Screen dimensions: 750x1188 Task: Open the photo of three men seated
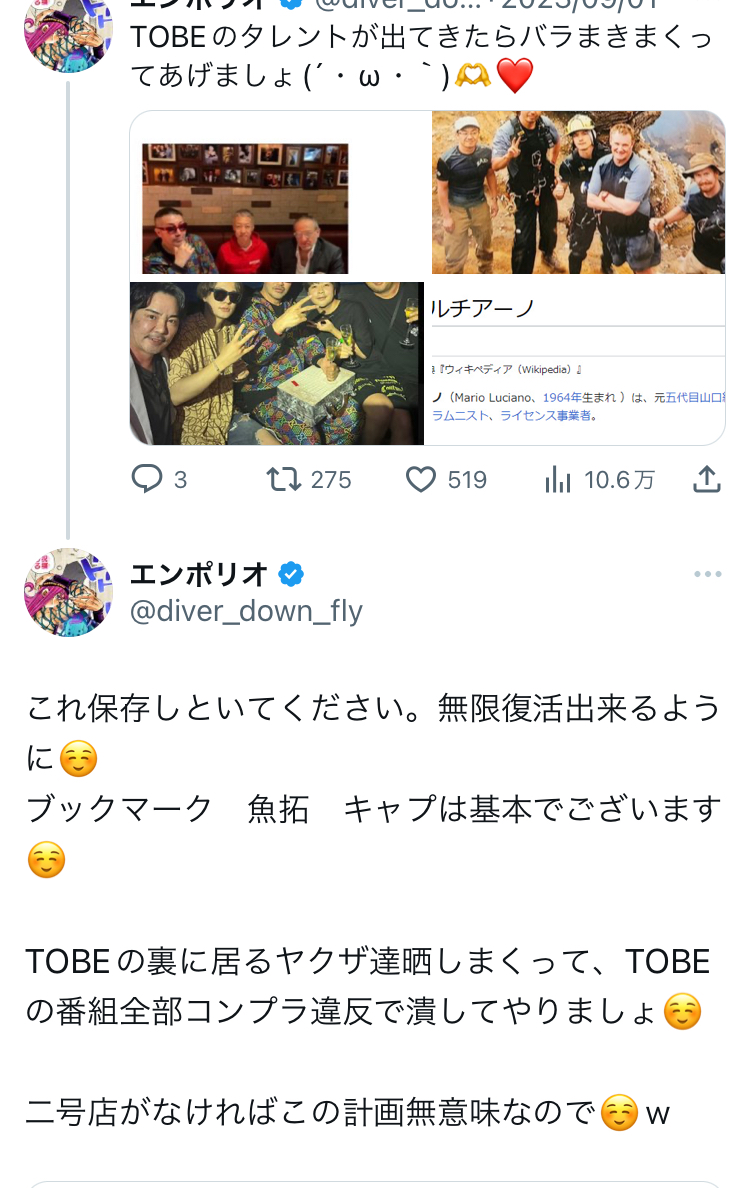click(x=245, y=208)
